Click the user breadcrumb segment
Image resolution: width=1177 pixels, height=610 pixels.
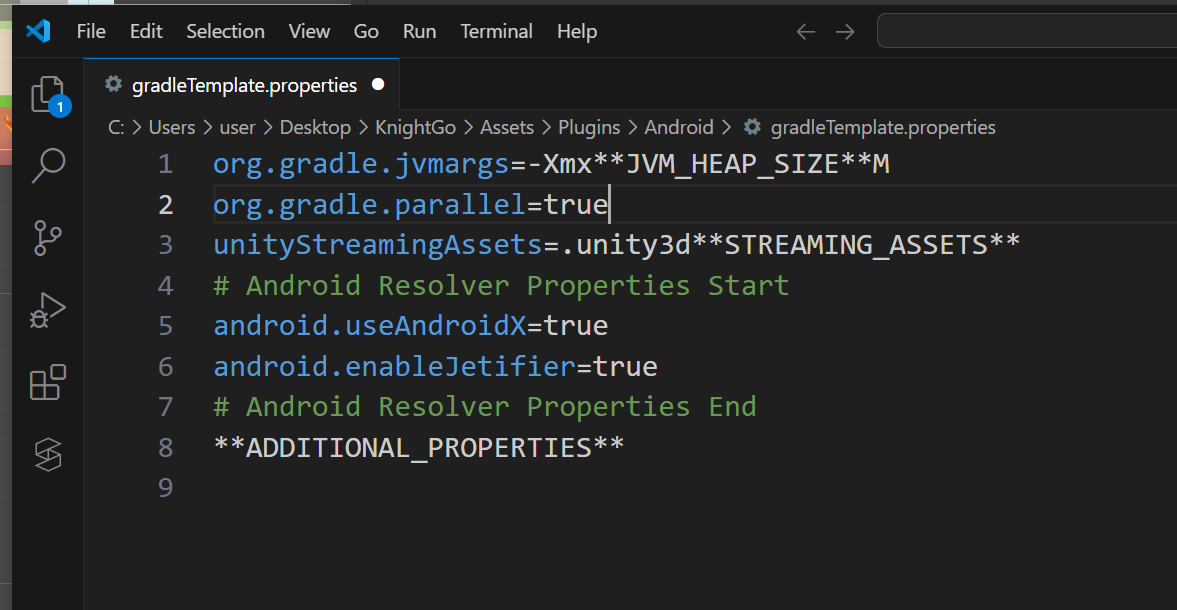coord(237,128)
